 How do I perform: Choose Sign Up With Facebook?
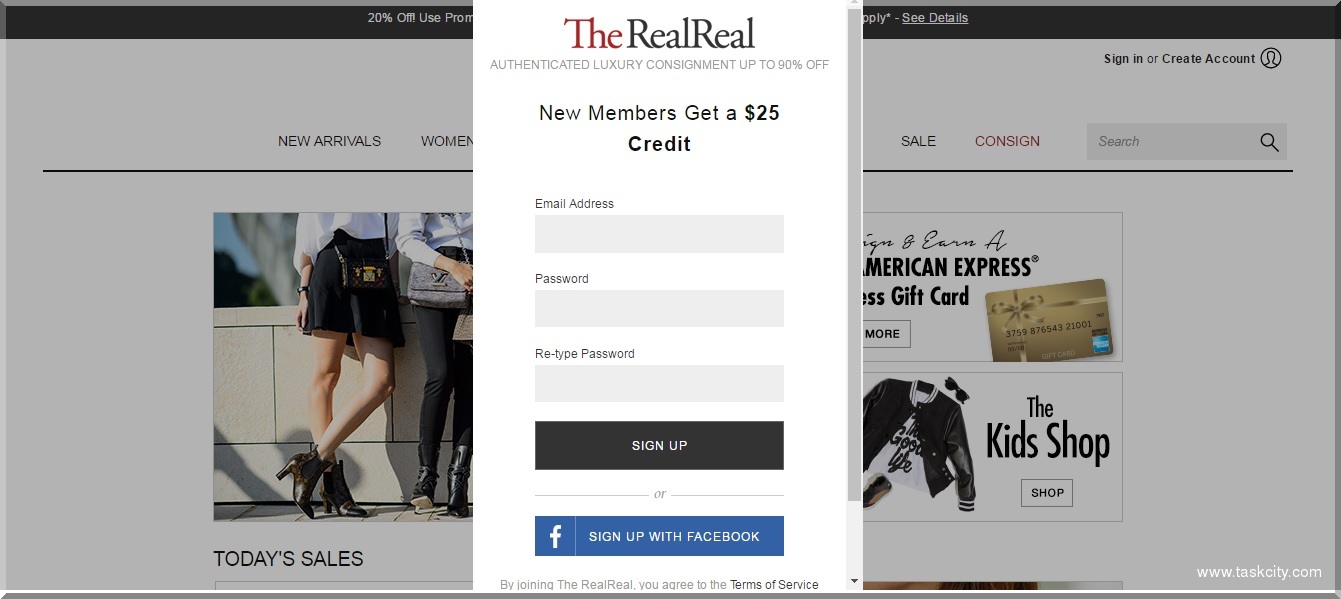coord(659,536)
